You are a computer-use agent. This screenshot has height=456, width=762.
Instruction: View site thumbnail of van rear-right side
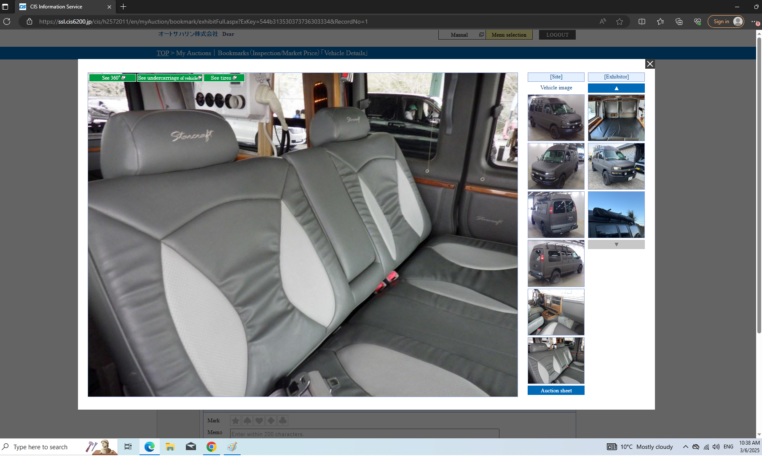pos(556,263)
